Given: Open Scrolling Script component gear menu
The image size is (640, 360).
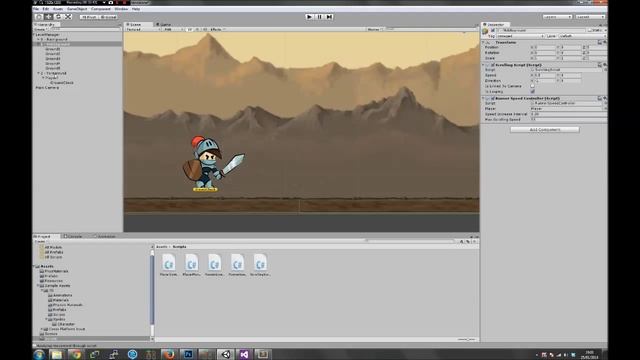Looking at the screenshot, I should (x=605, y=65).
